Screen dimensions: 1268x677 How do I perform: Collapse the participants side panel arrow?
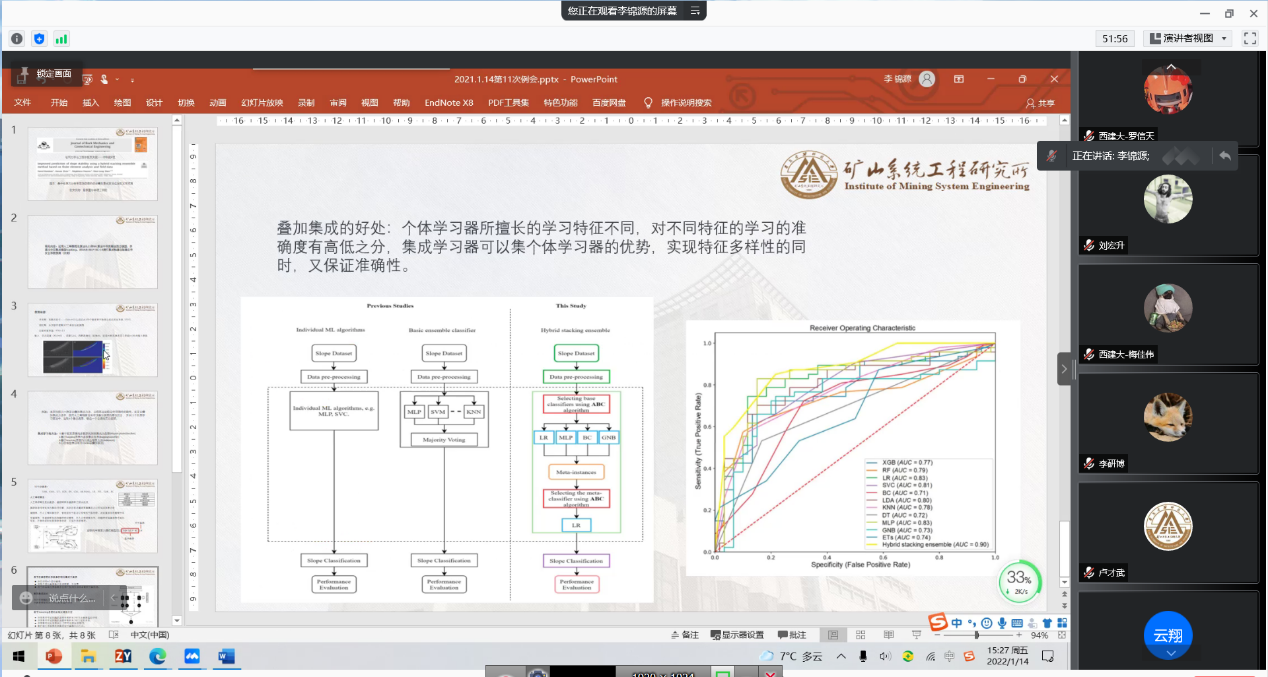[1064, 368]
